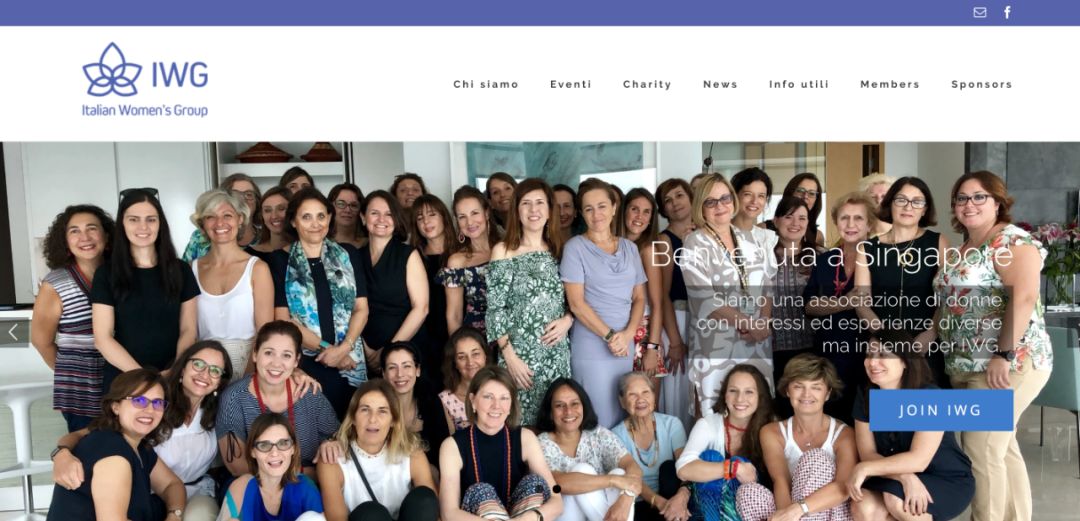Screen dimensions: 1080x521
Task: Open the News section
Action: (720, 84)
